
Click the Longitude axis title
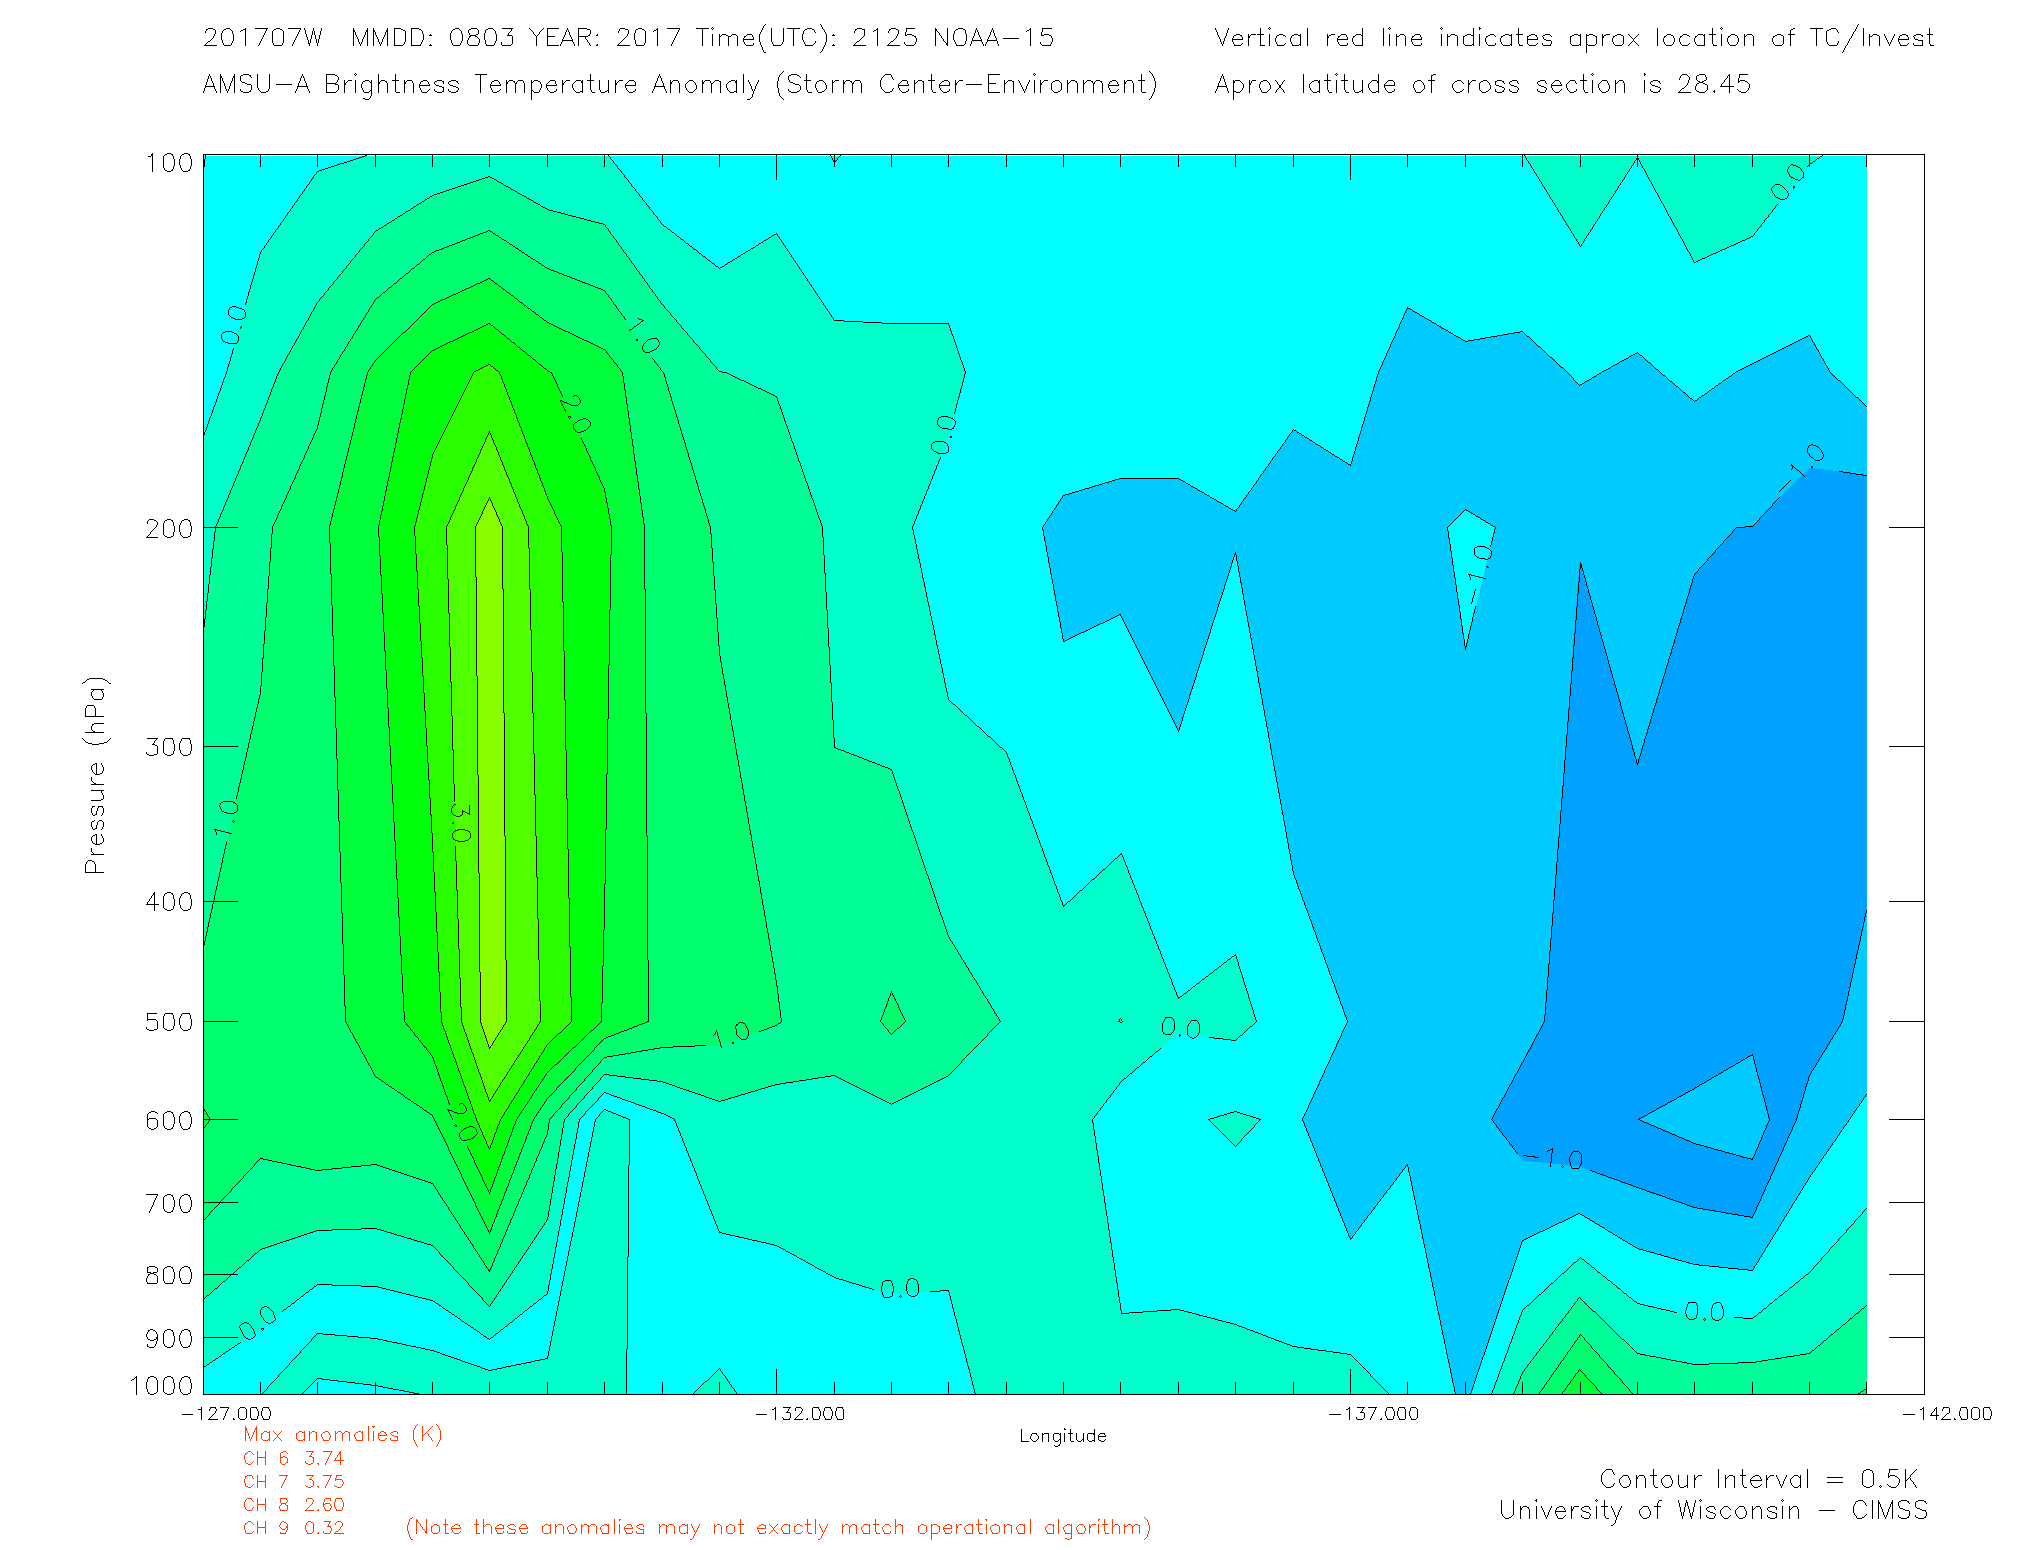[1062, 1436]
